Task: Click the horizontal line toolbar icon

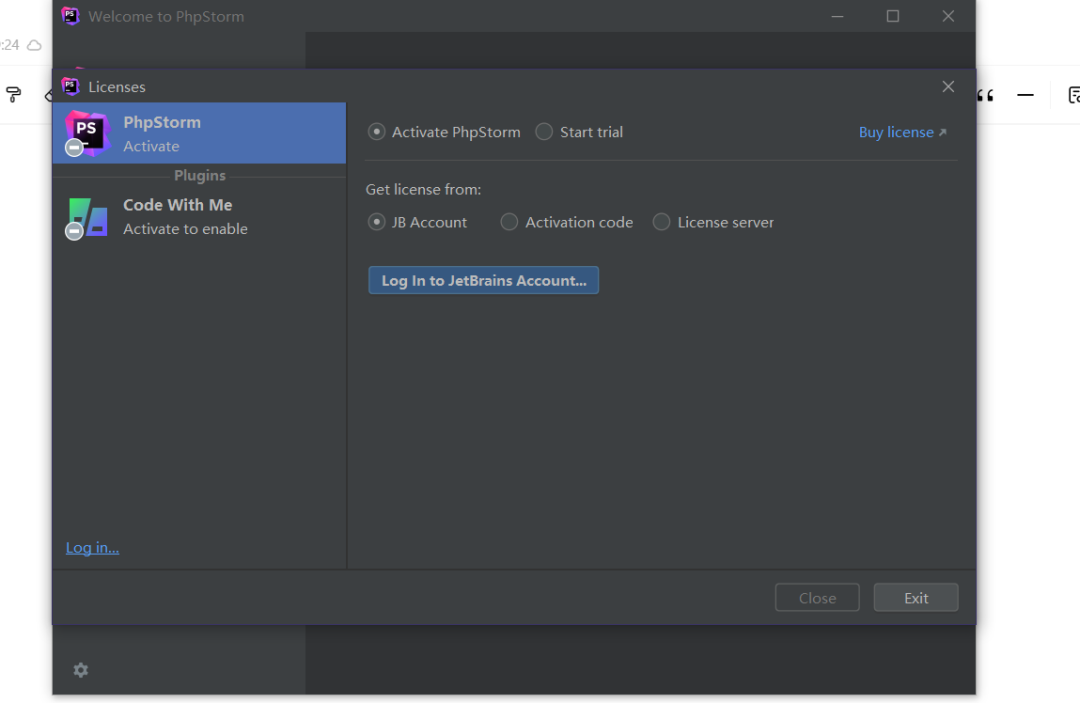Action: pyautogui.click(x=1025, y=95)
